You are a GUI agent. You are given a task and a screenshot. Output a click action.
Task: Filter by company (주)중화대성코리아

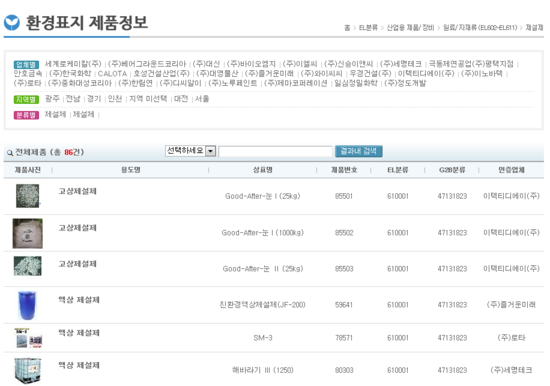pyautogui.click(x=80, y=83)
